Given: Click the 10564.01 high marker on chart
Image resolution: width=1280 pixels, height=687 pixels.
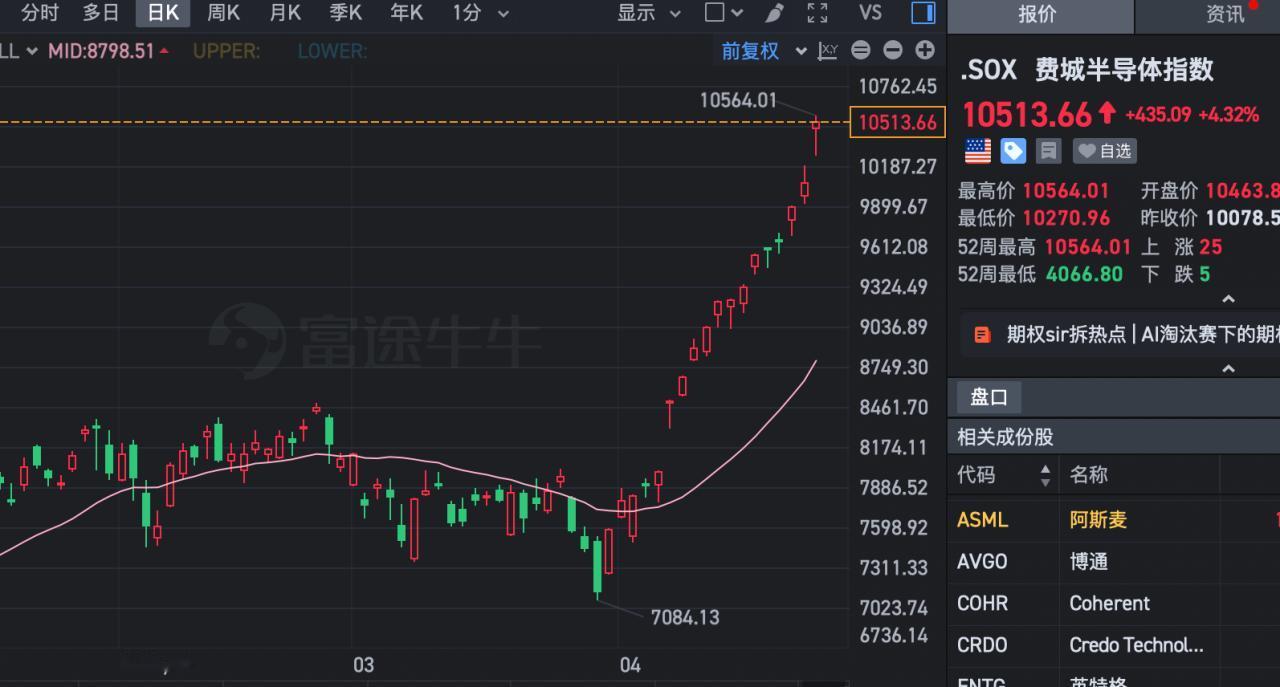Looking at the screenshot, I should point(738,99).
